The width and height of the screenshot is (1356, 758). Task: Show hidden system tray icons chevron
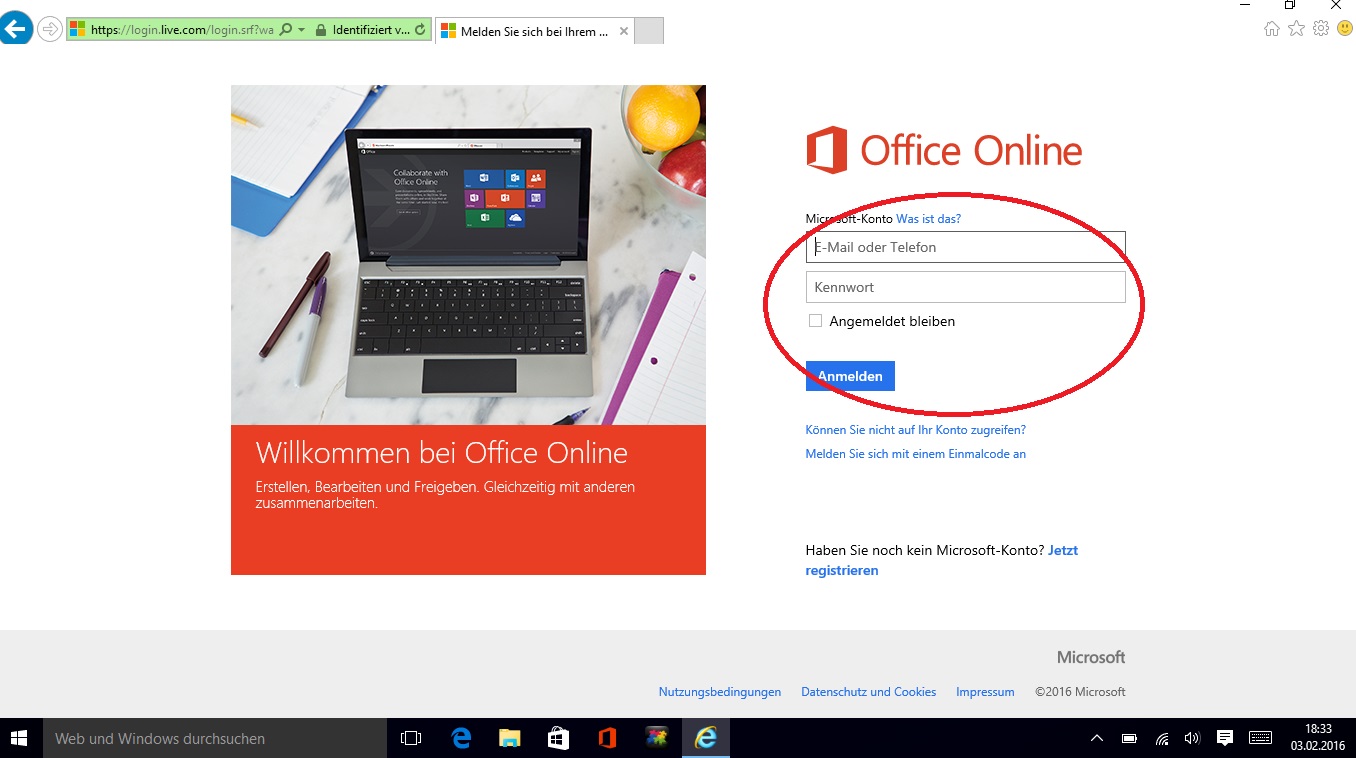coord(1097,738)
